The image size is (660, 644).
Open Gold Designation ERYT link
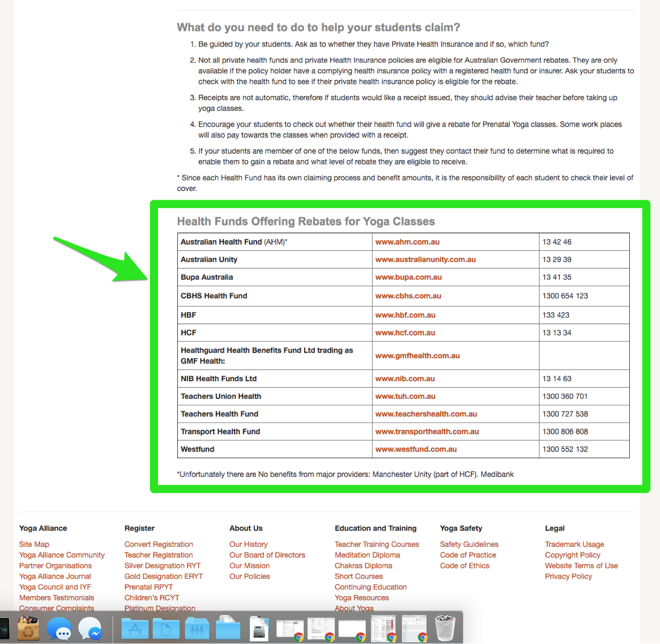tap(163, 577)
